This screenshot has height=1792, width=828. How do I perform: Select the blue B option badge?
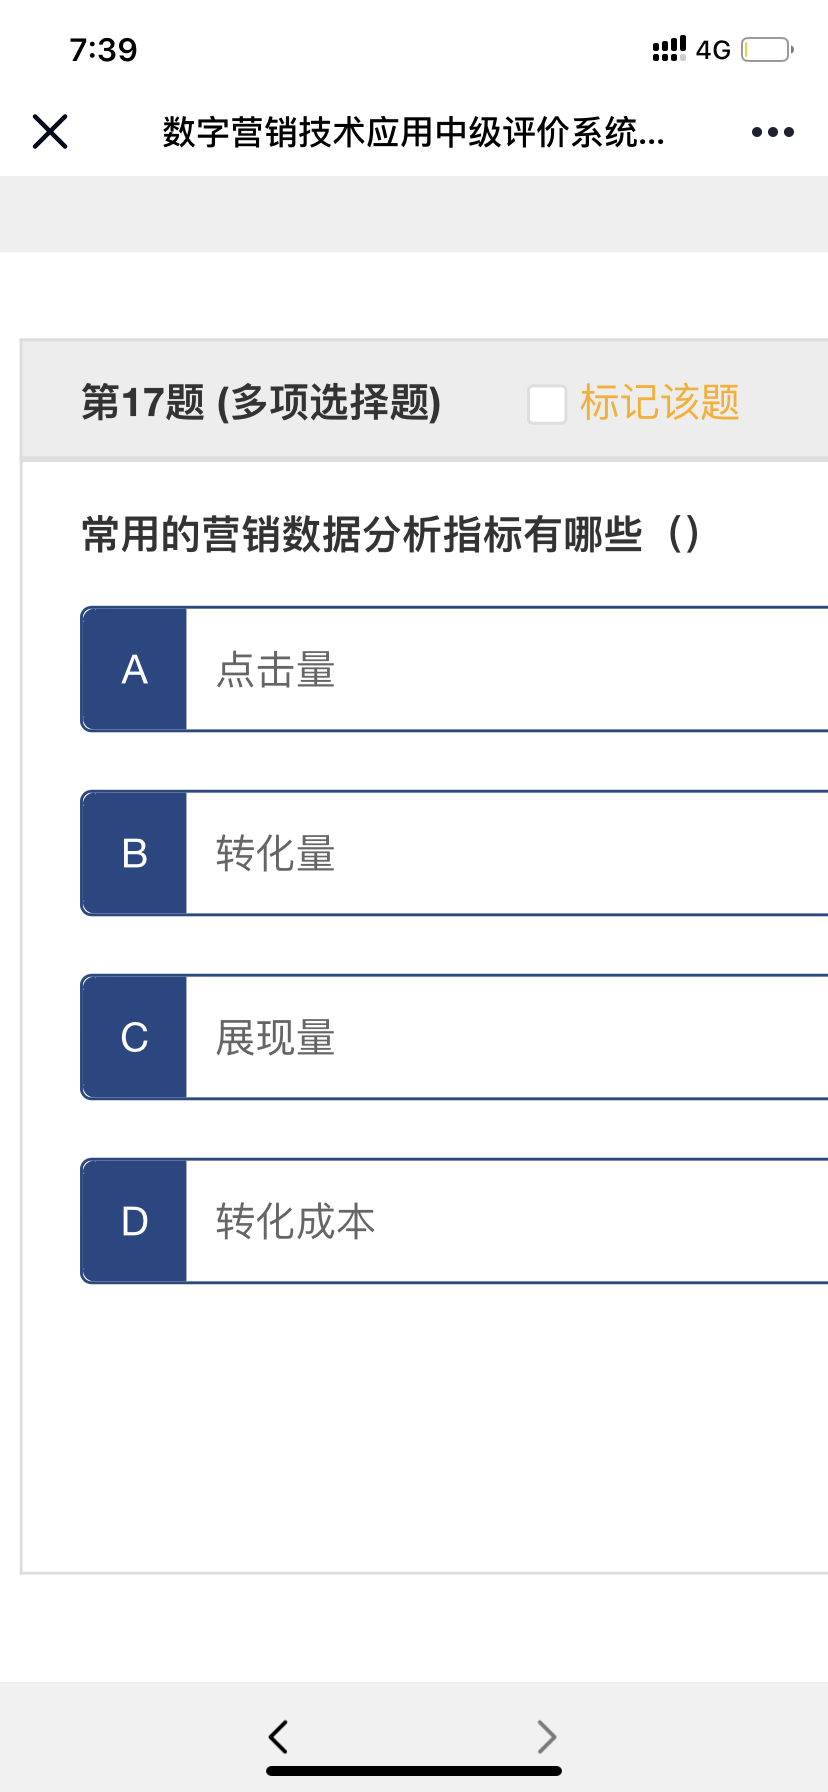click(x=134, y=853)
